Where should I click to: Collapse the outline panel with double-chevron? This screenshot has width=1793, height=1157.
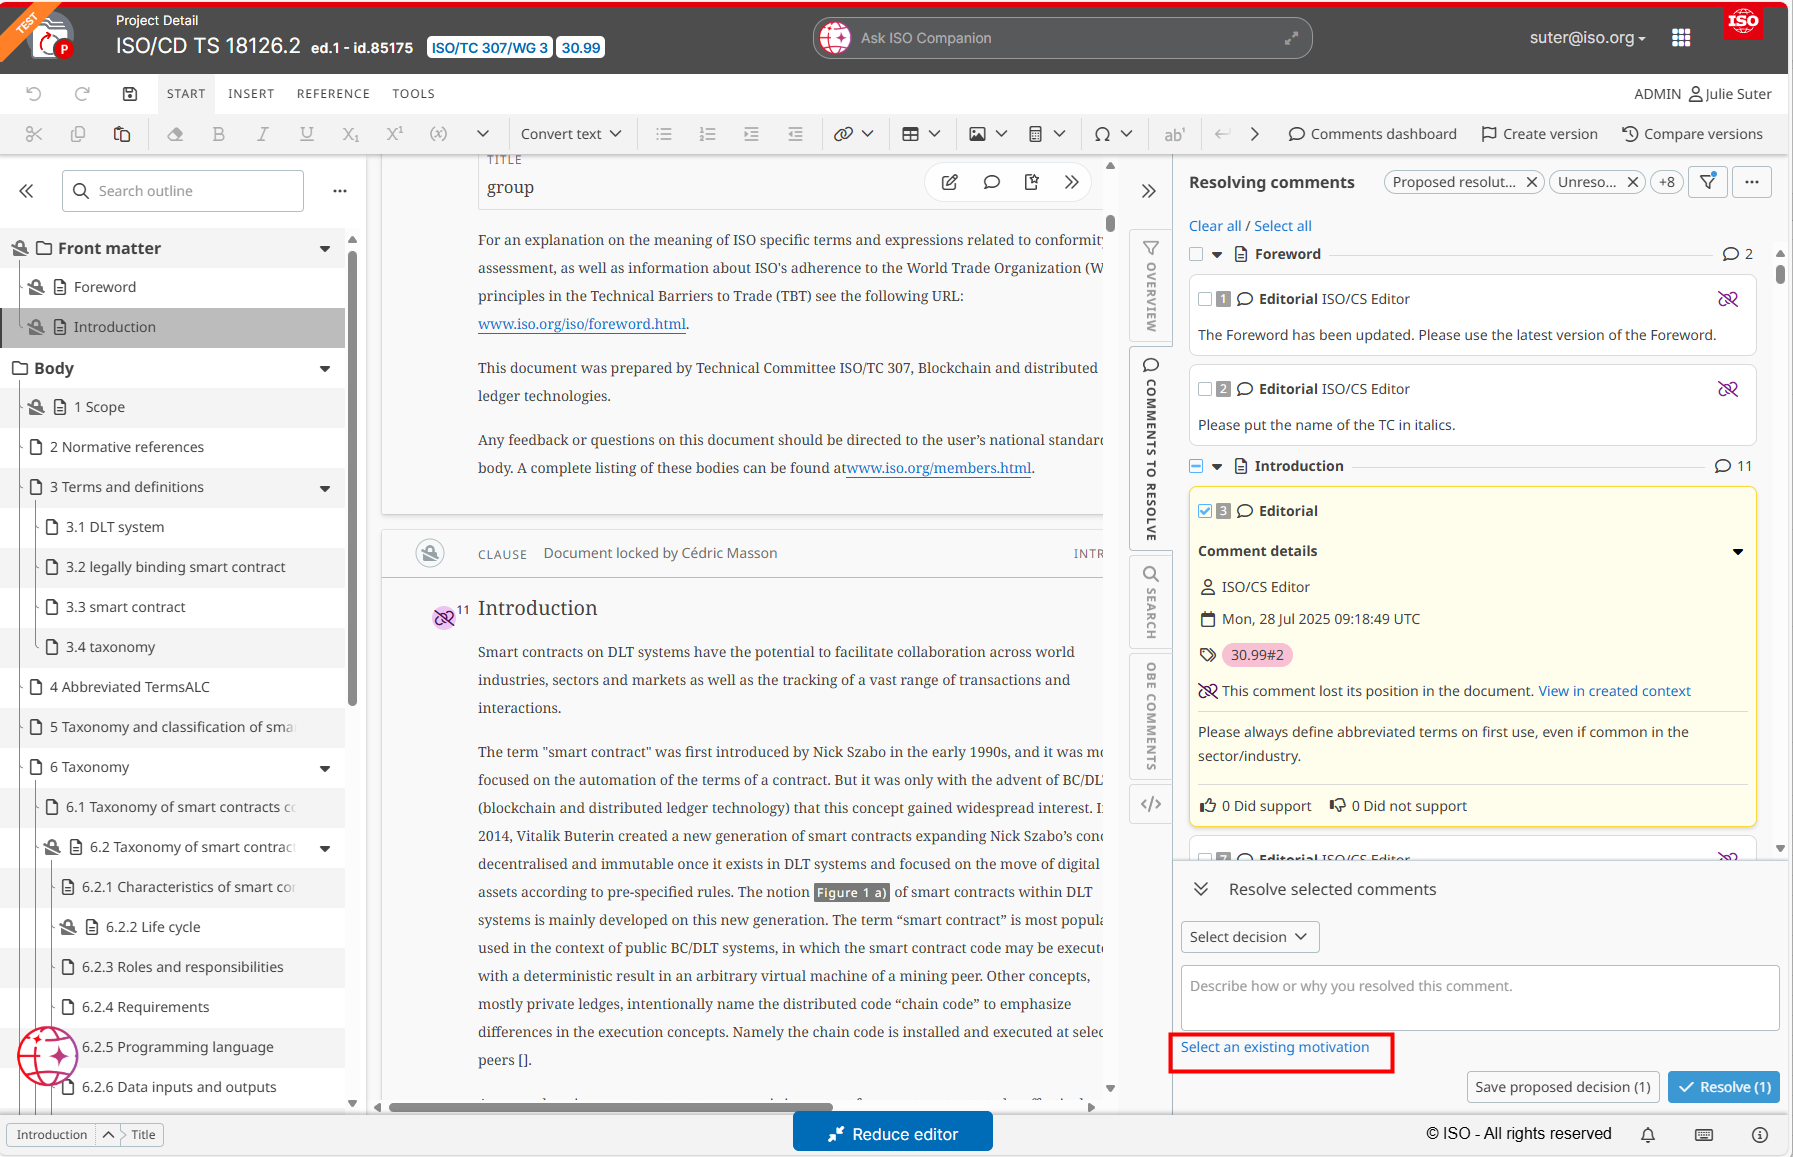pyautogui.click(x=27, y=191)
